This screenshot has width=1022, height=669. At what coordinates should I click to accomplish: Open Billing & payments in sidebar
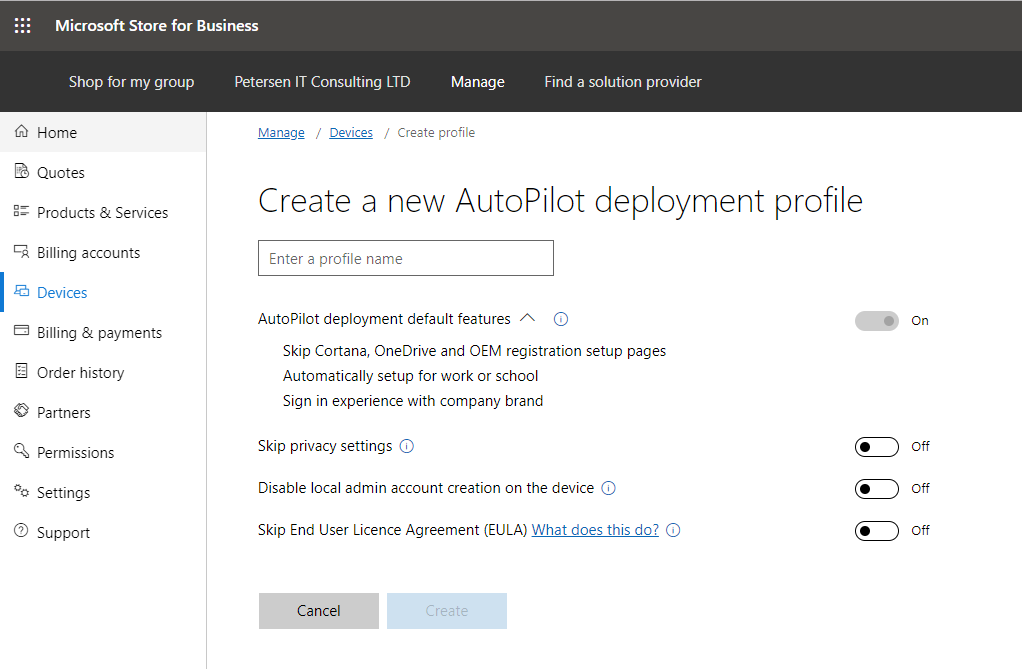(103, 333)
